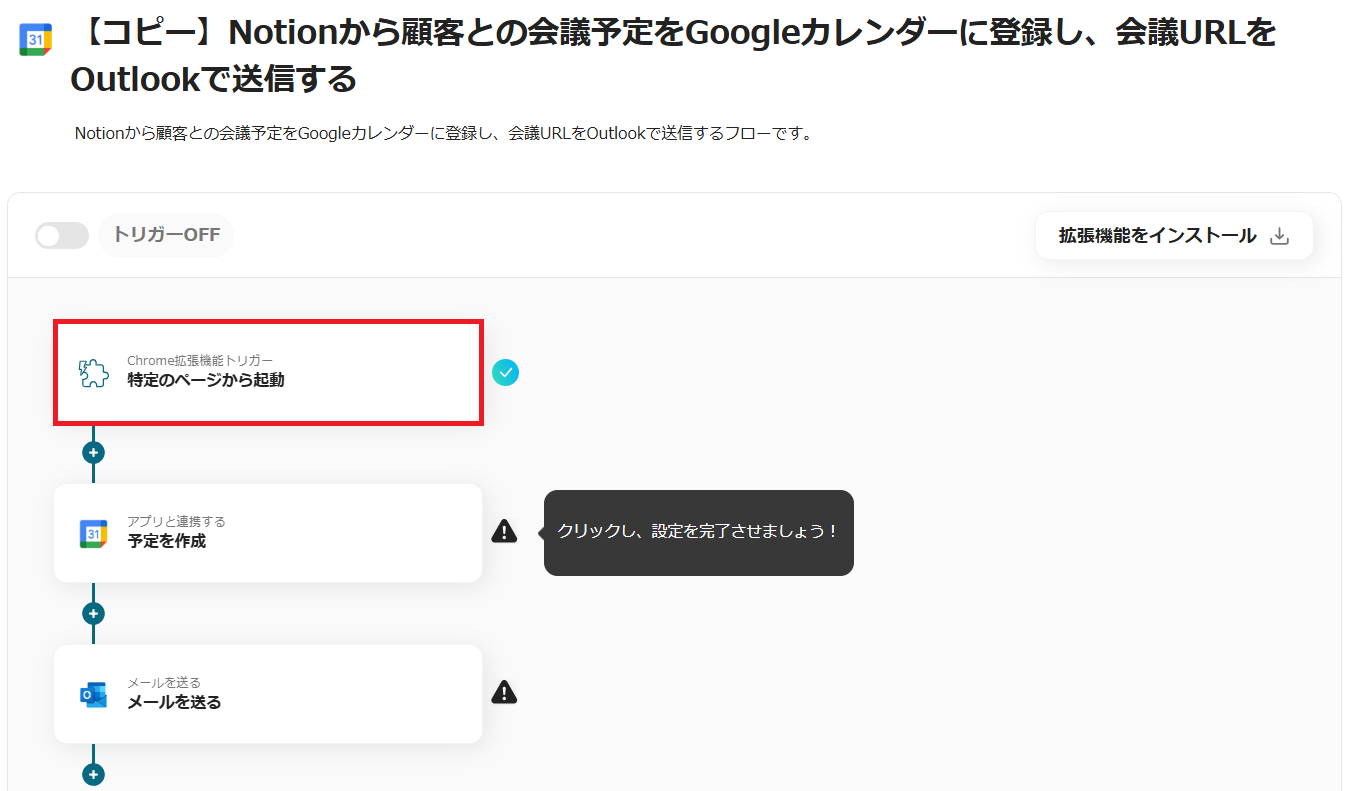Click the warning icon next to メールを送る
The image size is (1352, 791).
505,692
